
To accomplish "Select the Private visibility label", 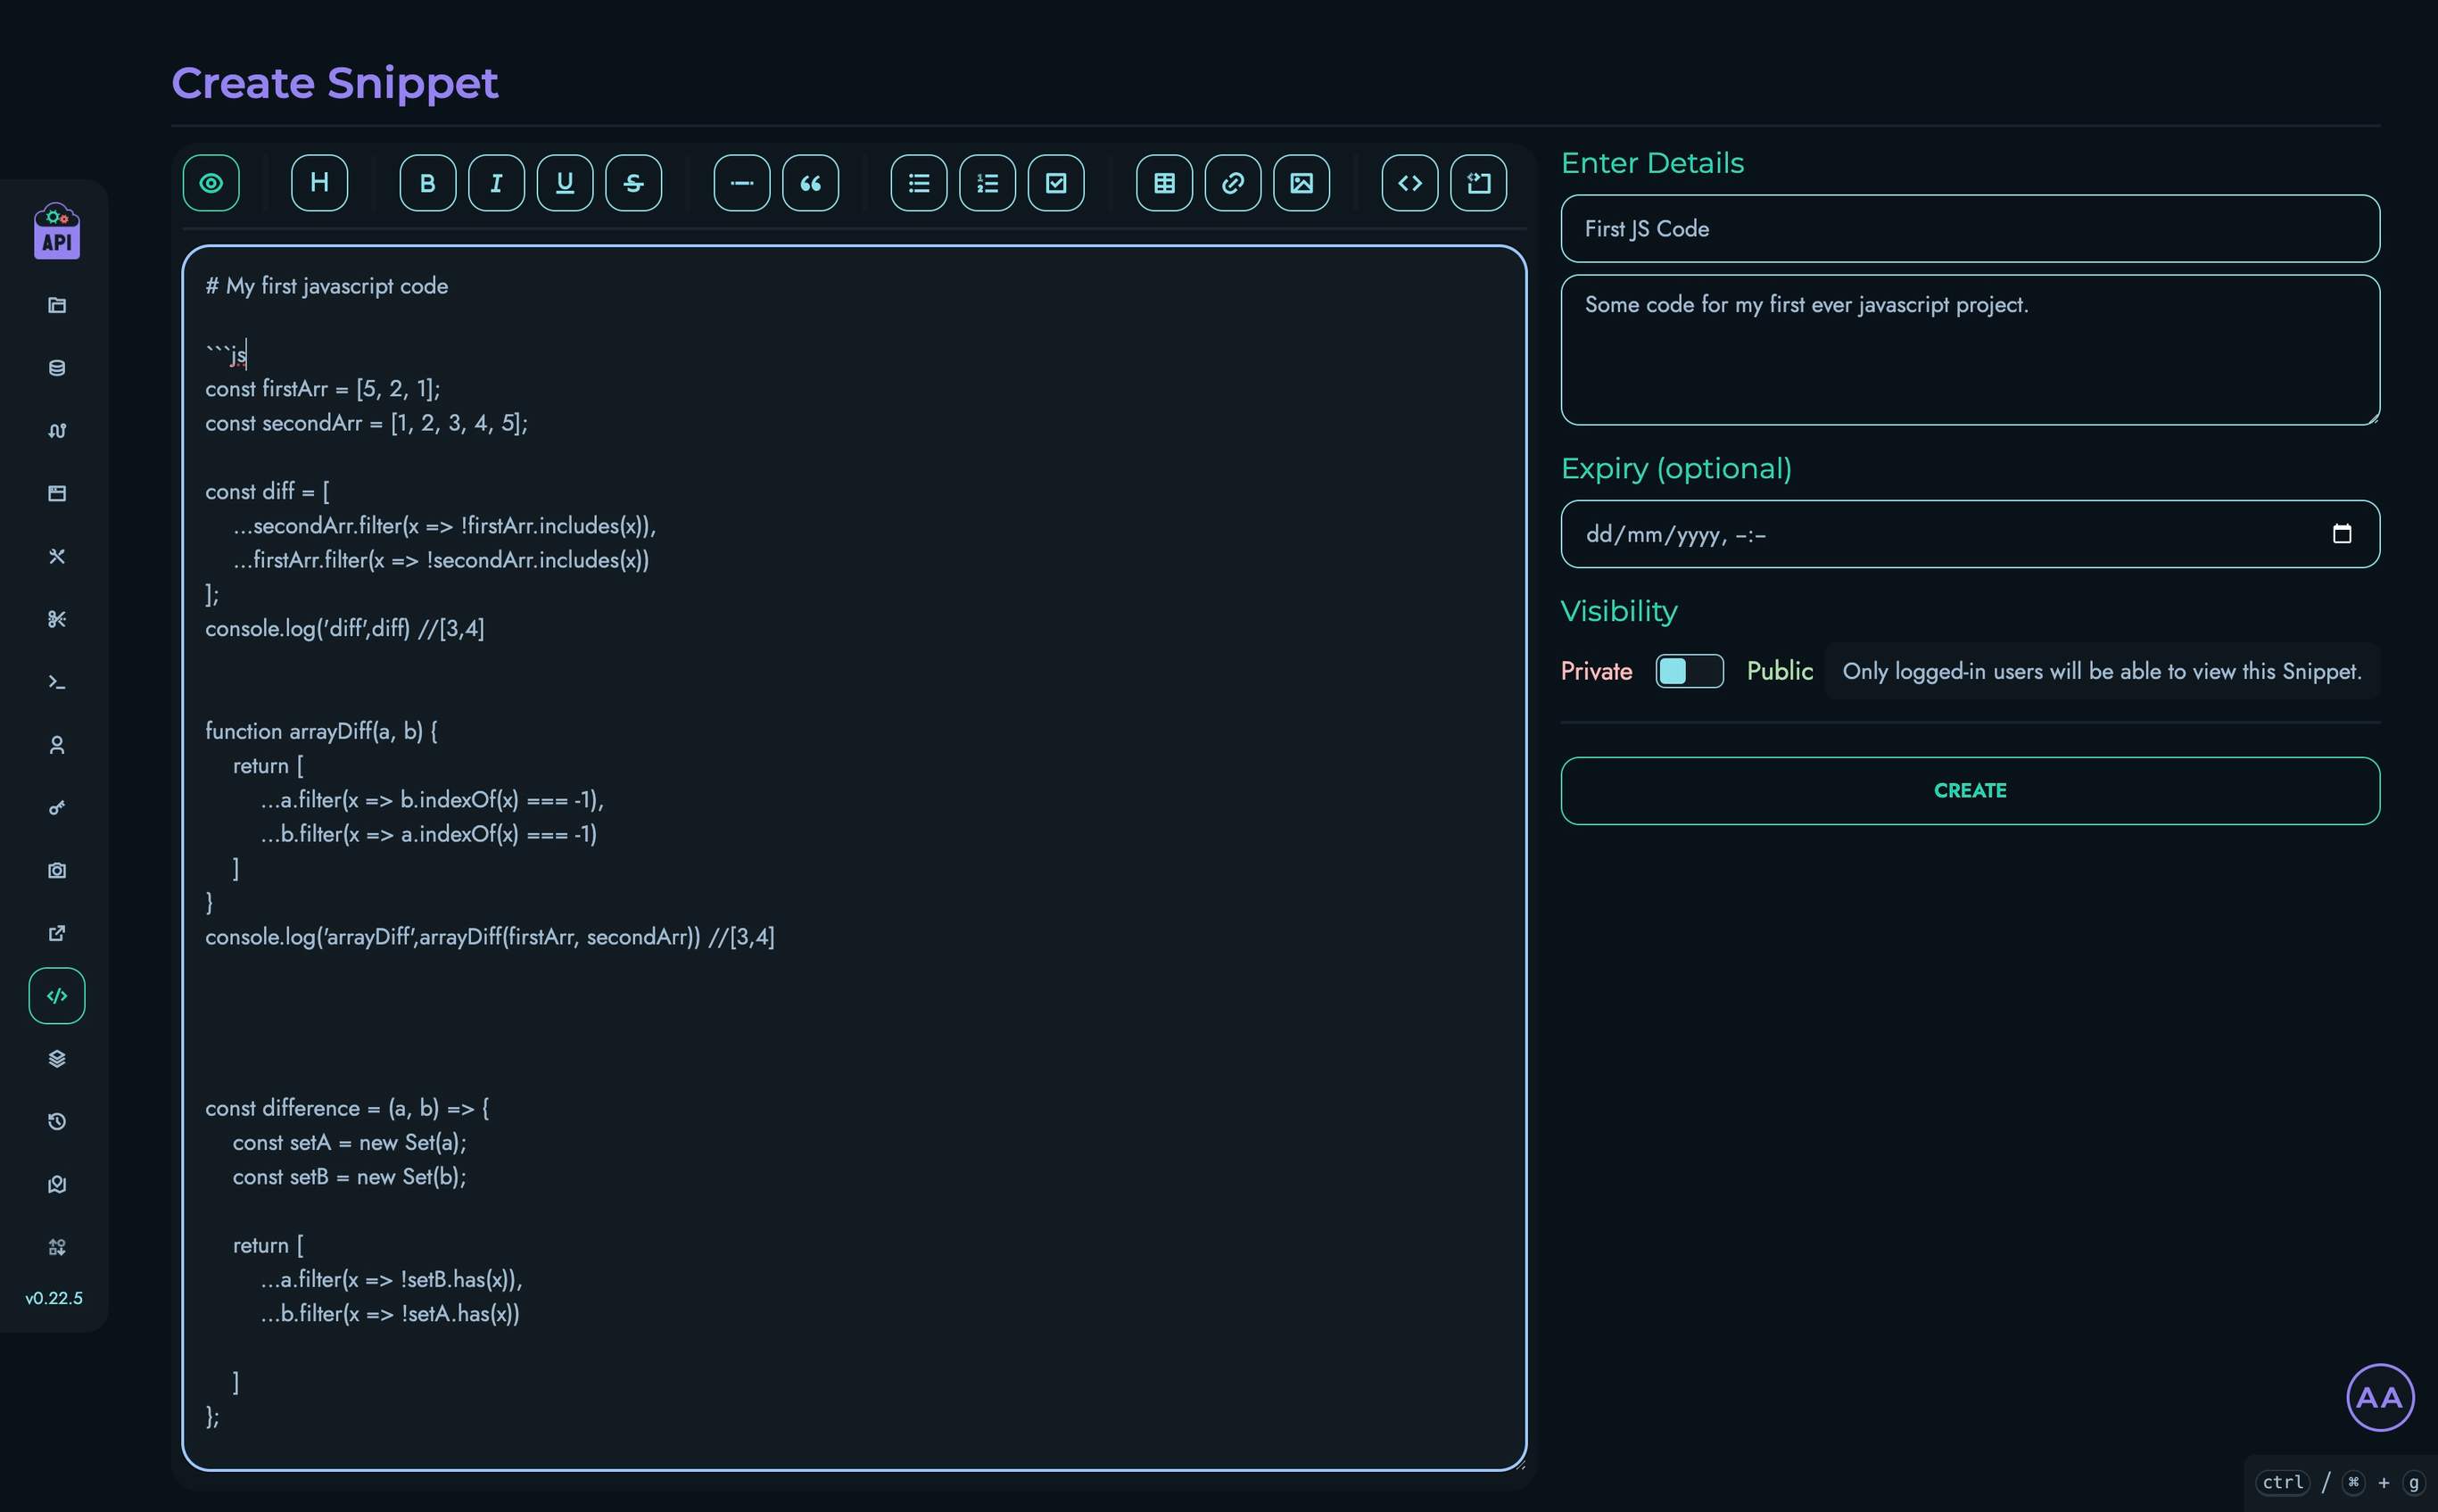I will coord(1596,671).
